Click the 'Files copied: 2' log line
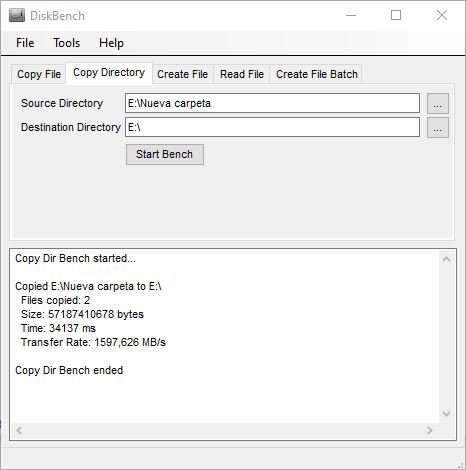Screen dimensions: 466x470 [55, 300]
